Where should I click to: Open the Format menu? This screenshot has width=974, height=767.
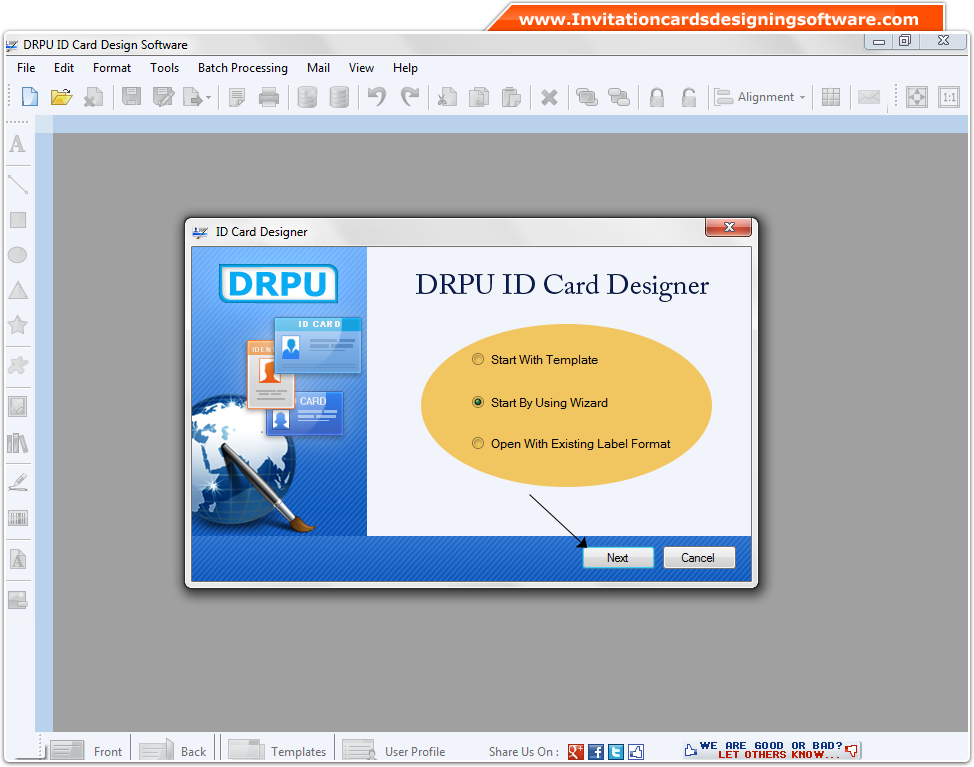tap(112, 68)
